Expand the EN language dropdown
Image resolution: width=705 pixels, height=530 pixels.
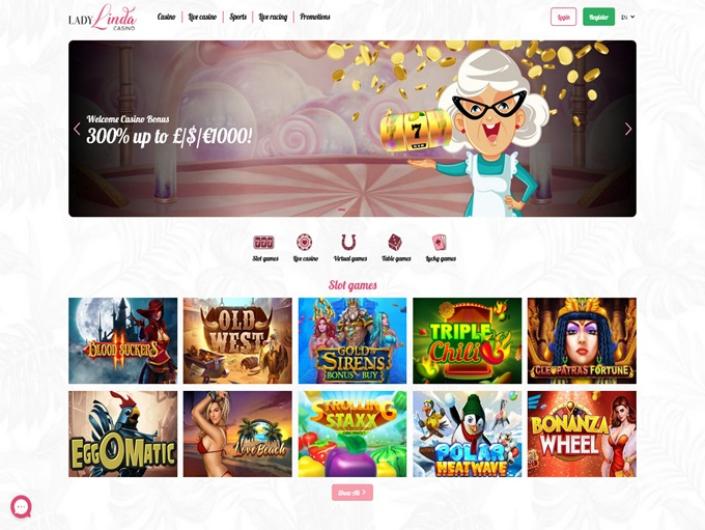pos(628,17)
